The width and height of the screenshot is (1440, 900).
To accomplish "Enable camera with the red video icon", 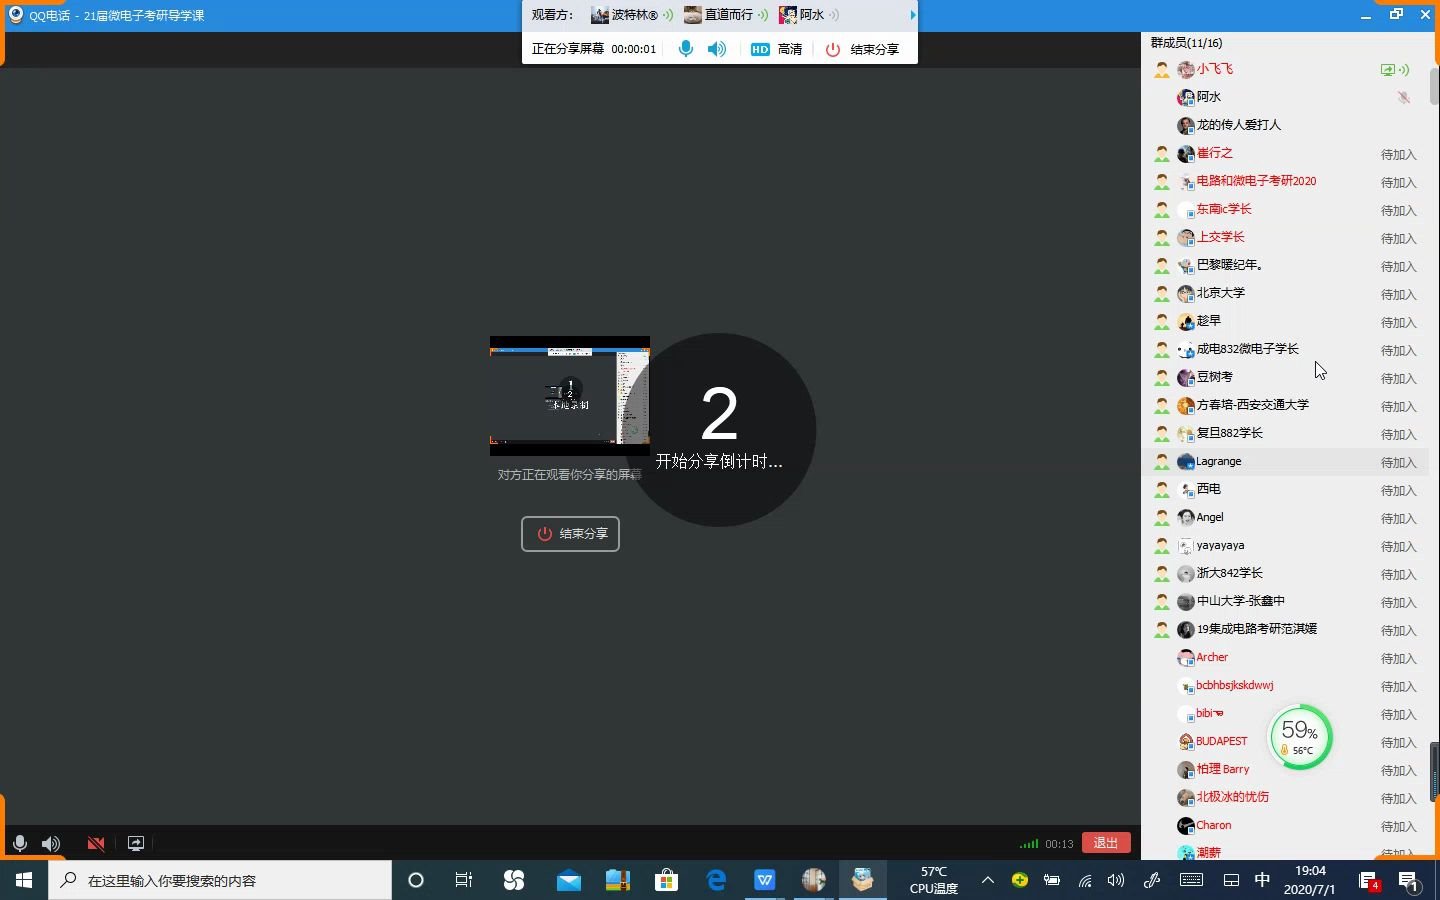I will point(96,843).
